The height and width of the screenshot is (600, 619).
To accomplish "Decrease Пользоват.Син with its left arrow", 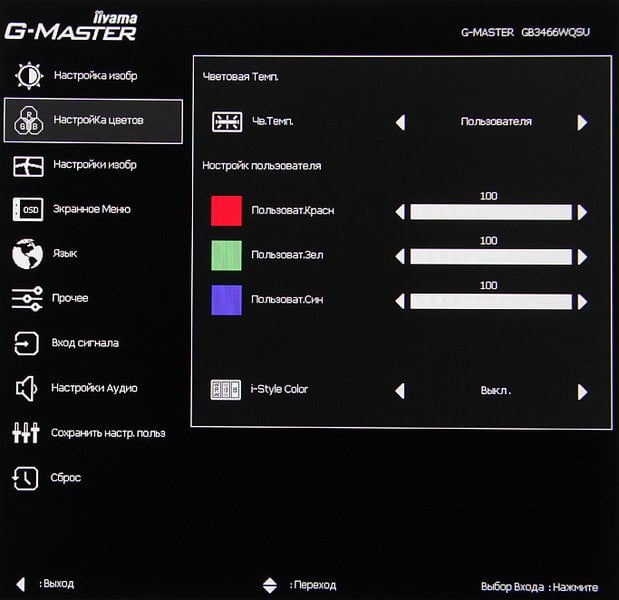I will [400, 302].
